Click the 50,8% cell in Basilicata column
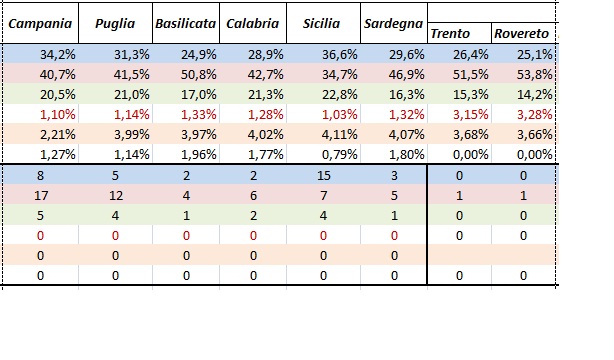Image resolution: width=614 pixels, height=360 pixels. point(186,74)
